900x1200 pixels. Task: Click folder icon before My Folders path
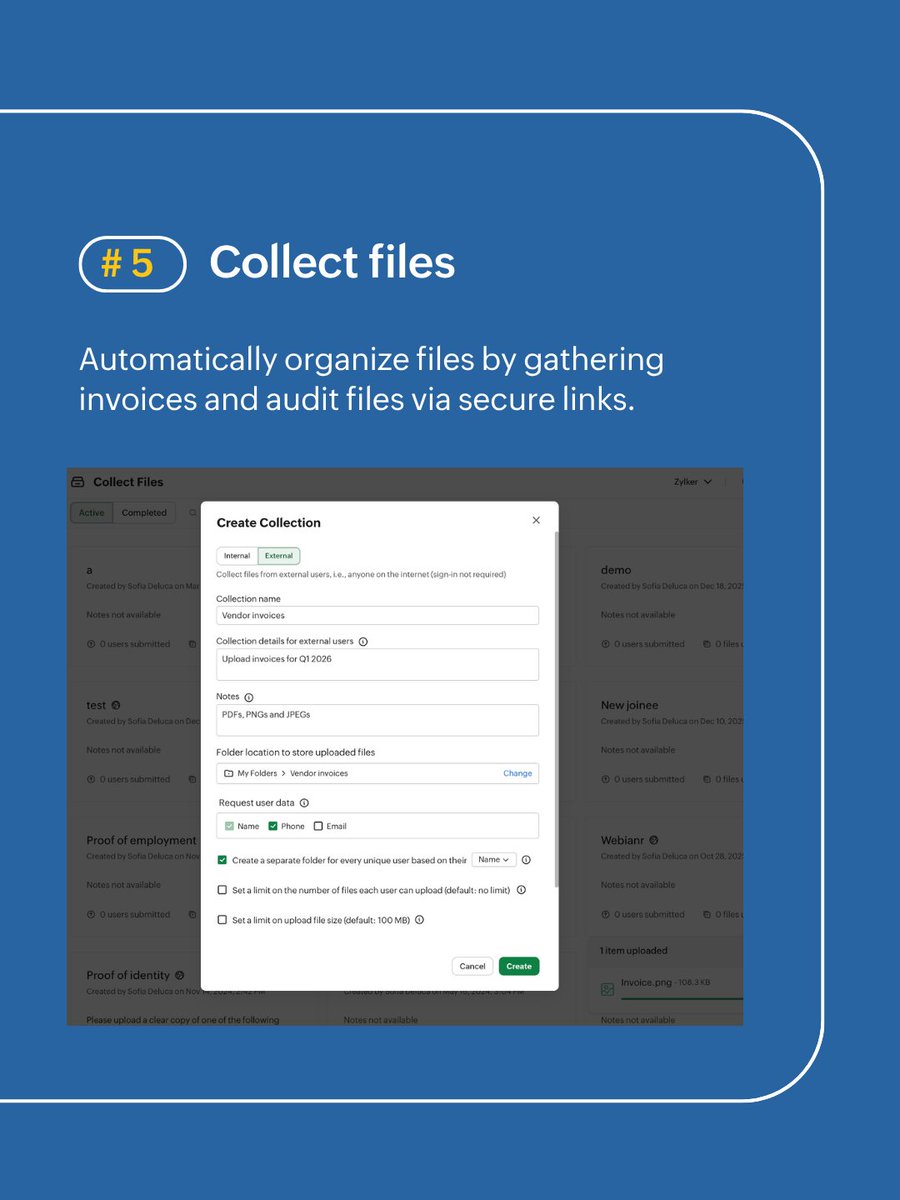(x=228, y=774)
